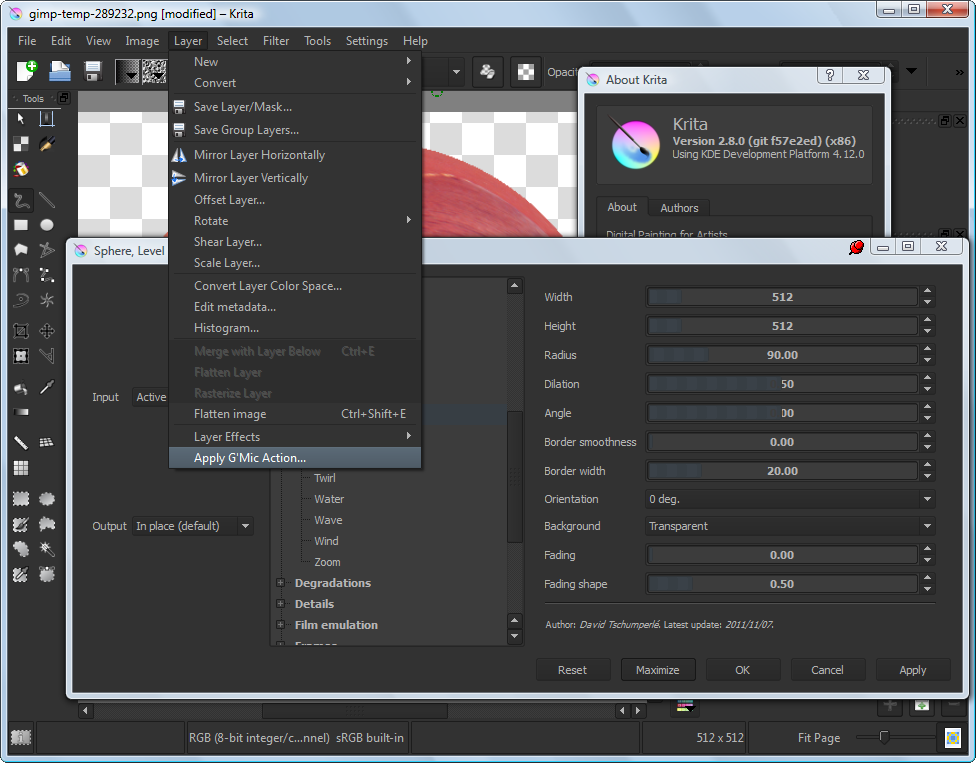Click the Apply button
The height and width of the screenshot is (763, 976).
pos(913,670)
